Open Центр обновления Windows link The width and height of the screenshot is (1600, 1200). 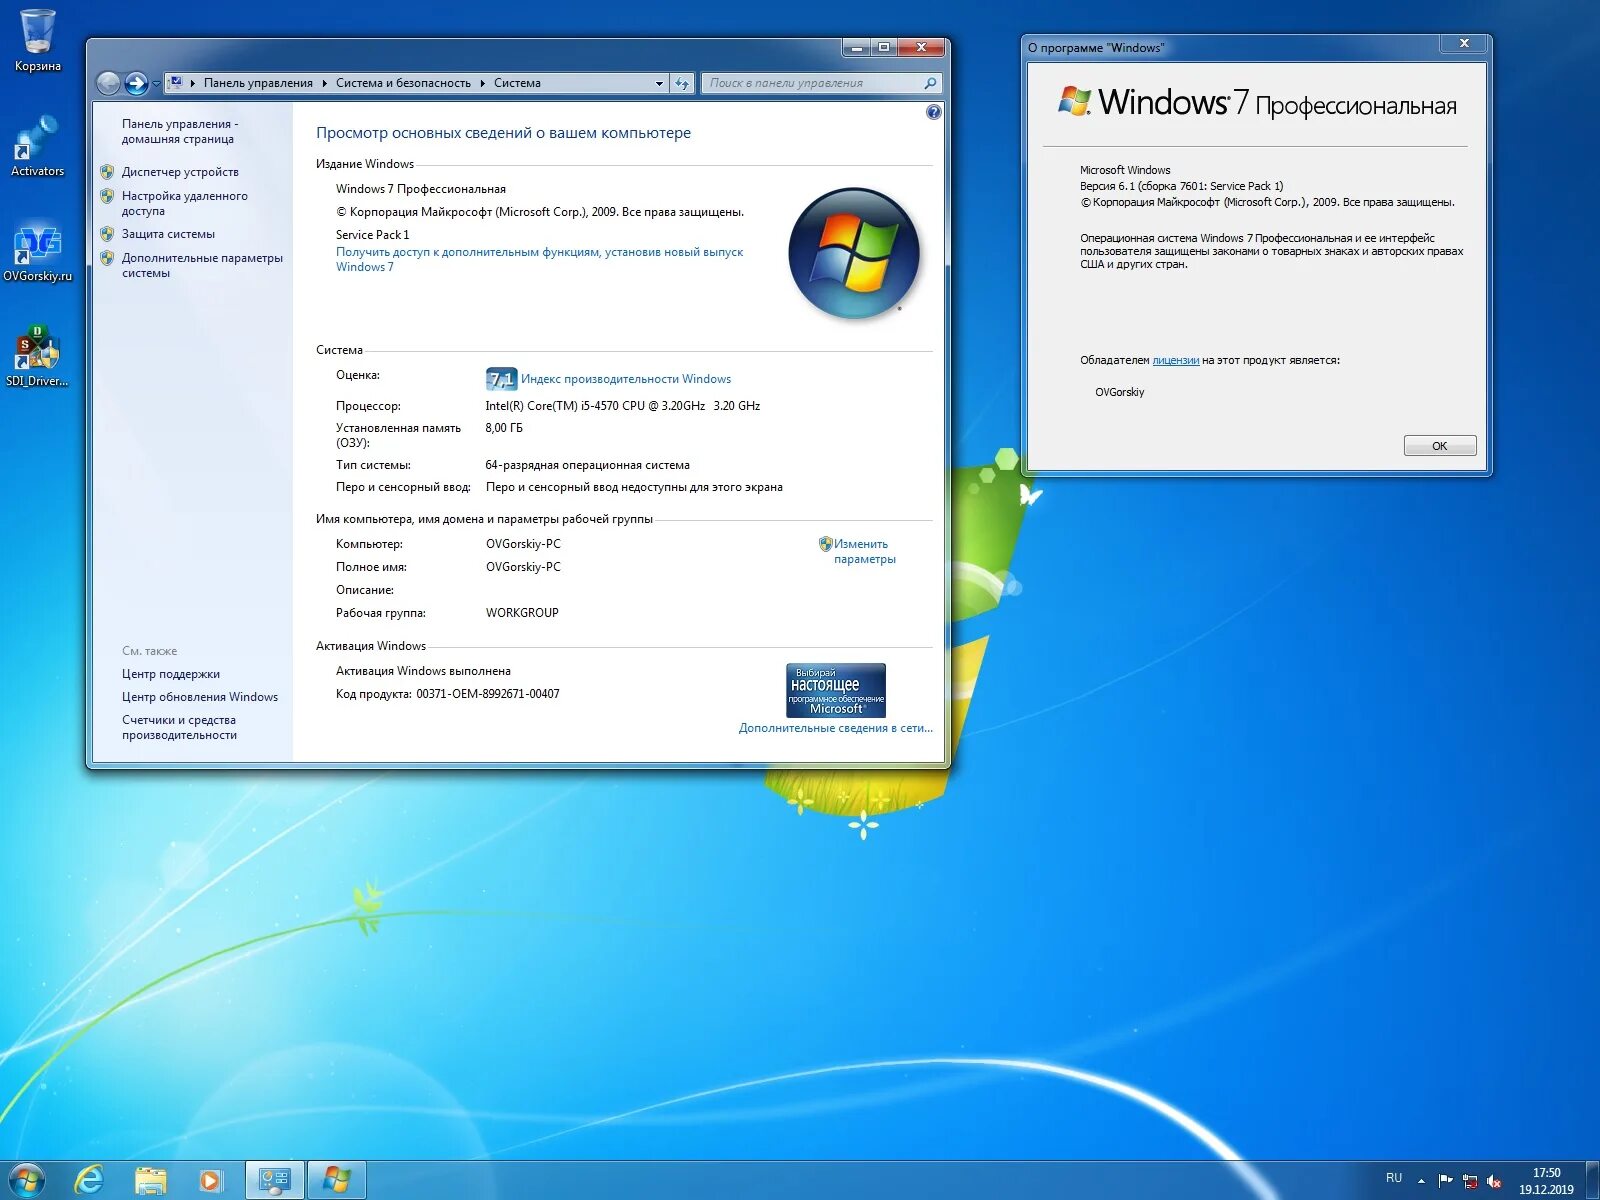200,697
